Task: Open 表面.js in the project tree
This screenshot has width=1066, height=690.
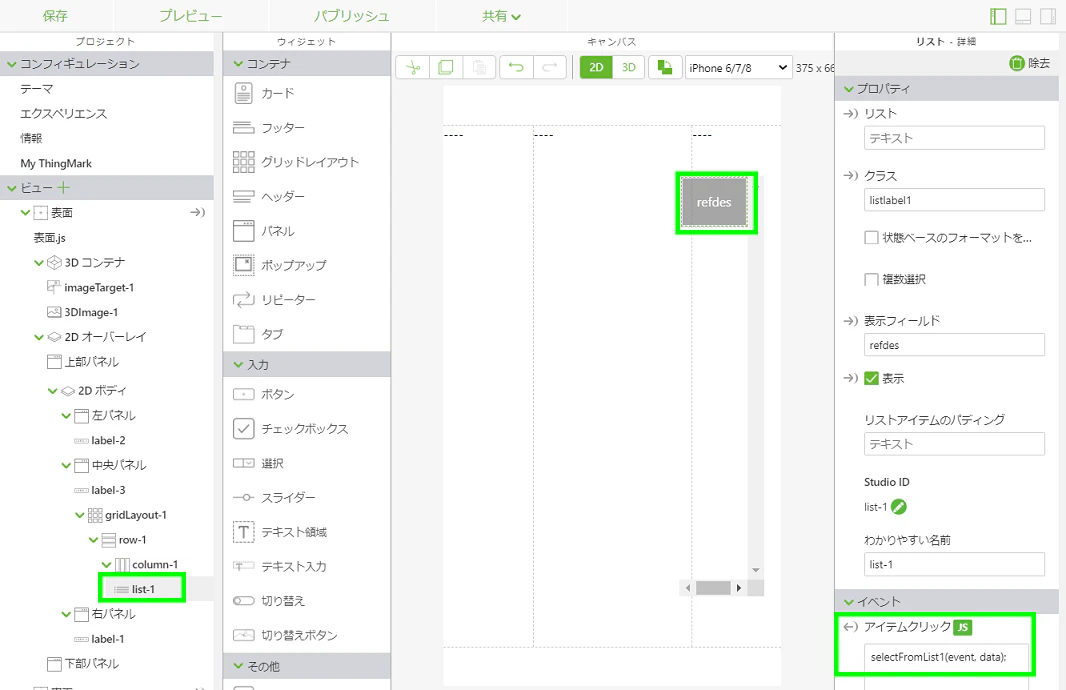Action: click(50, 238)
